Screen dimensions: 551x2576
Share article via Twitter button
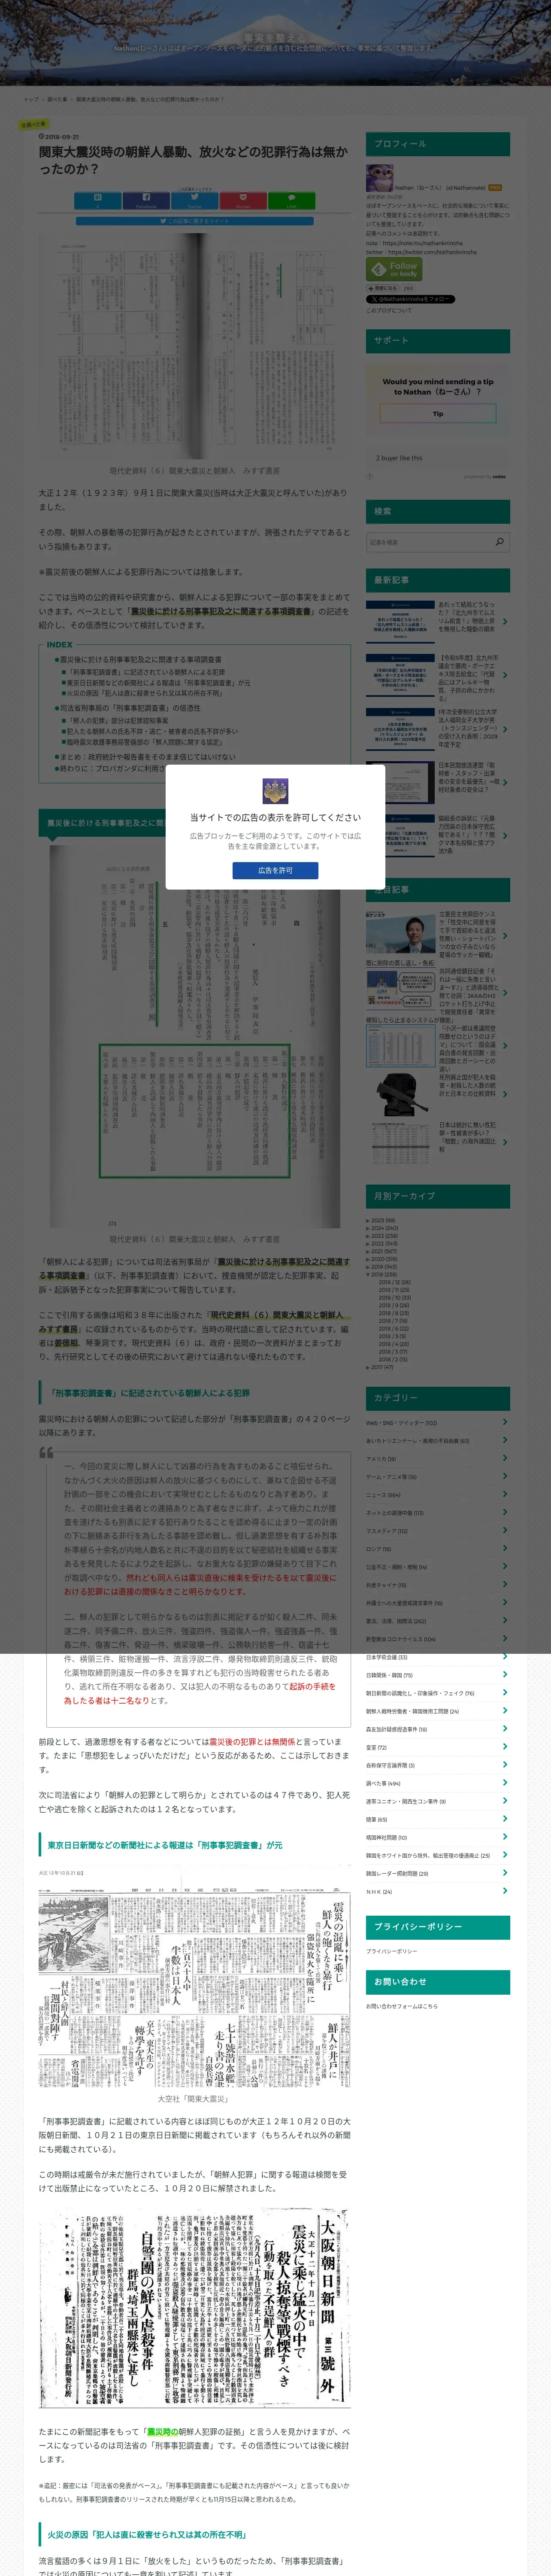click(x=194, y=200)
